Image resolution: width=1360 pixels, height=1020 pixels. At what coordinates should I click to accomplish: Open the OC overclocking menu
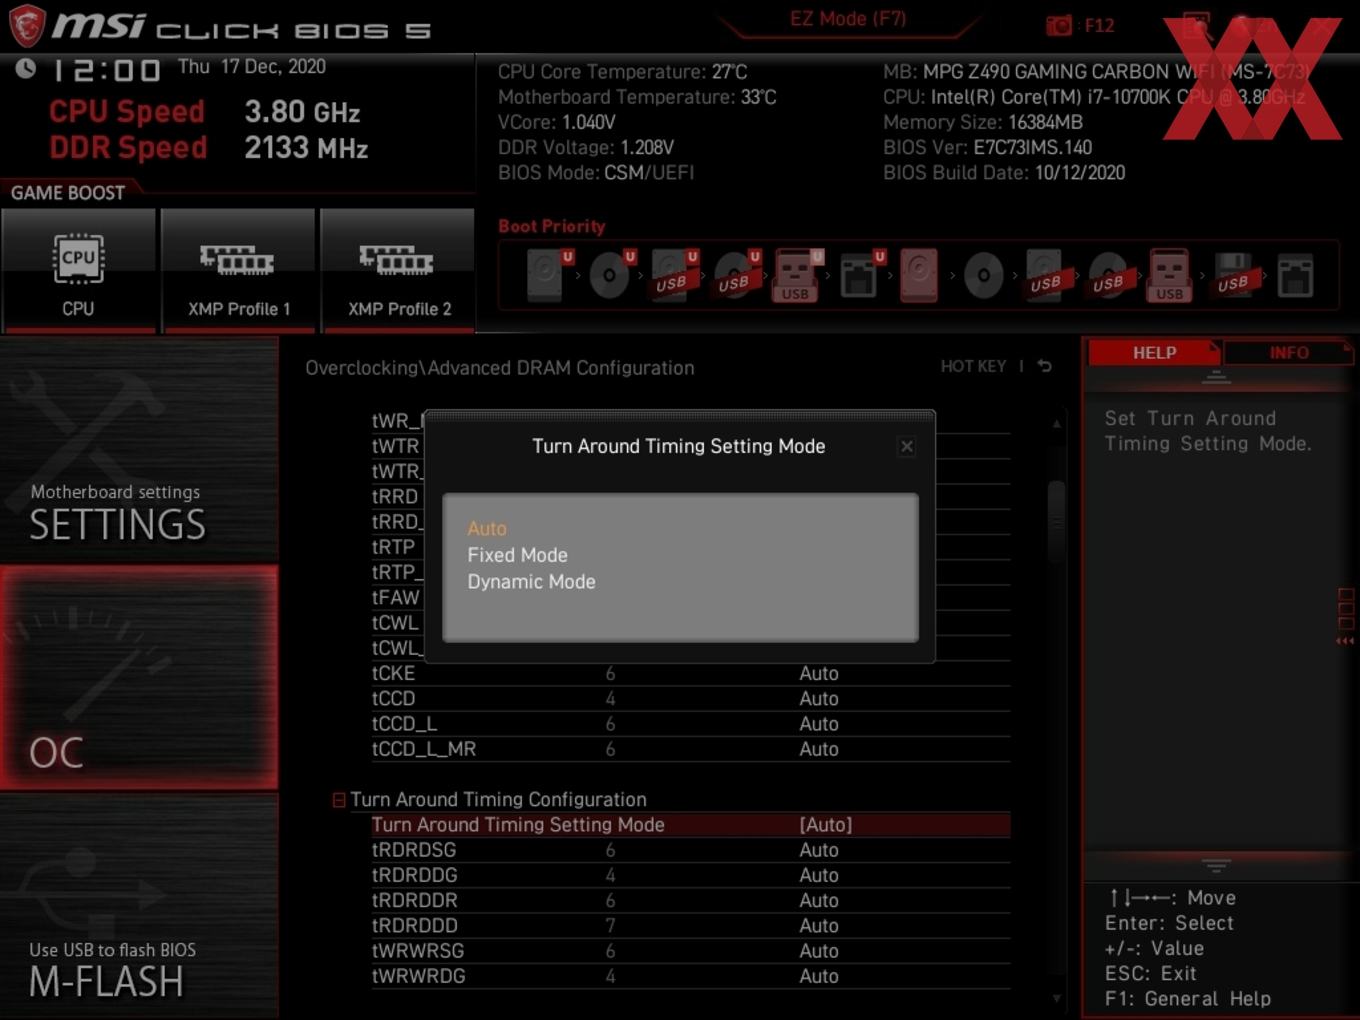[x=139, y=677]
